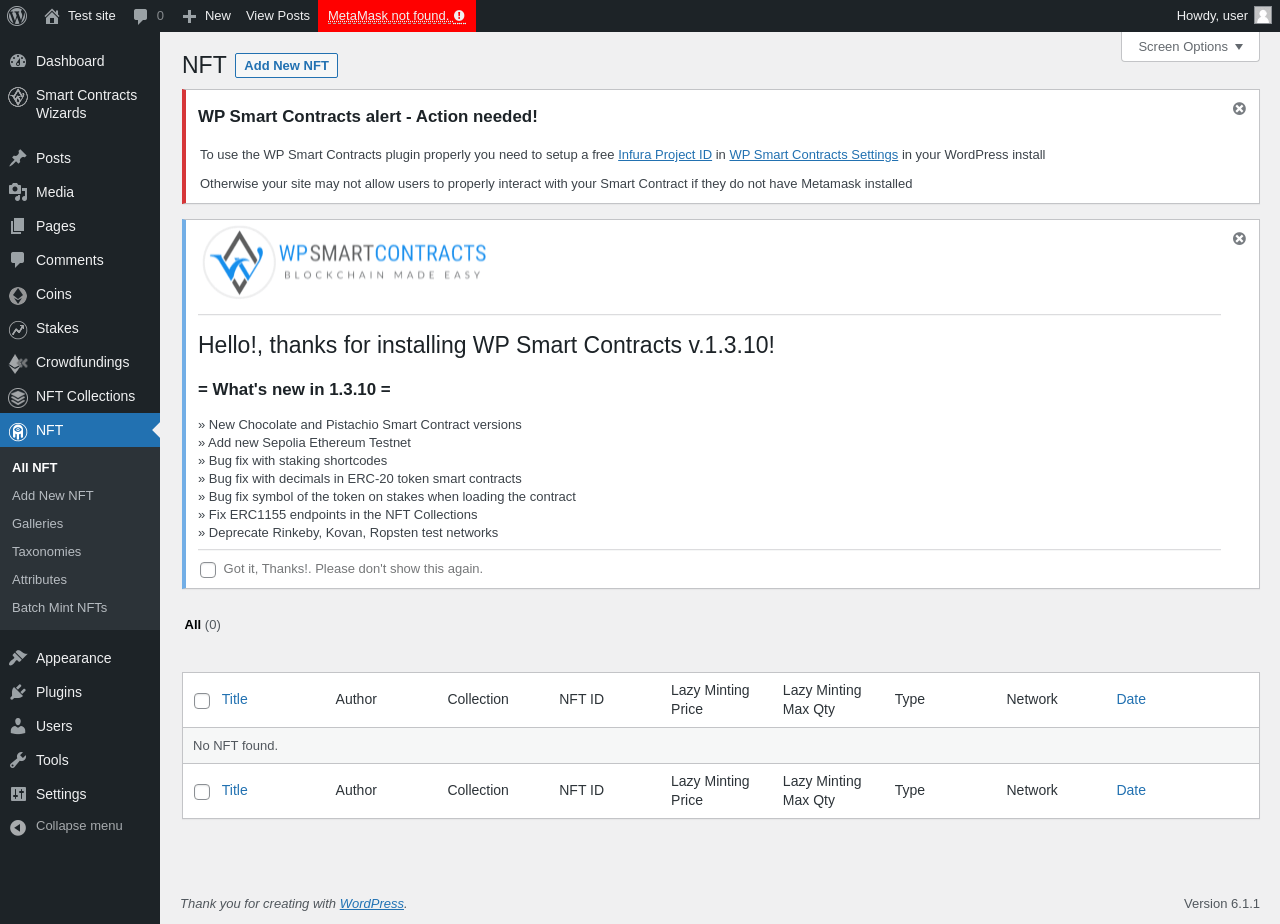
Task: Open the Infura Project ID link
Action: pyautogui.click(x=665, y=154)
